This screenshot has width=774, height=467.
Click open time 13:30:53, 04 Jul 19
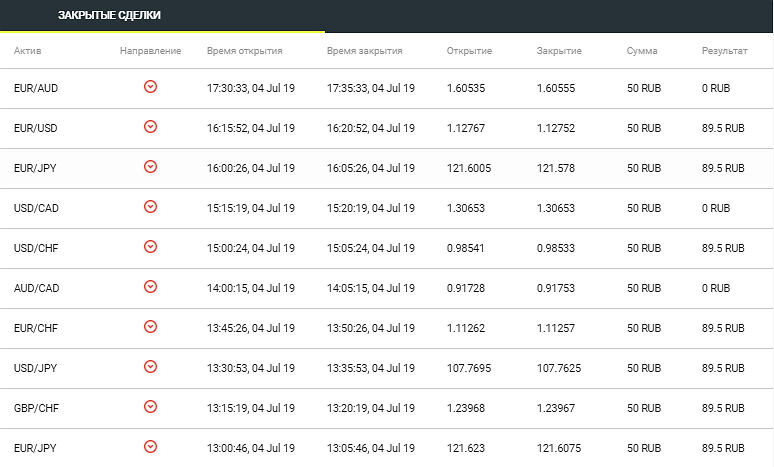point(251,368)
